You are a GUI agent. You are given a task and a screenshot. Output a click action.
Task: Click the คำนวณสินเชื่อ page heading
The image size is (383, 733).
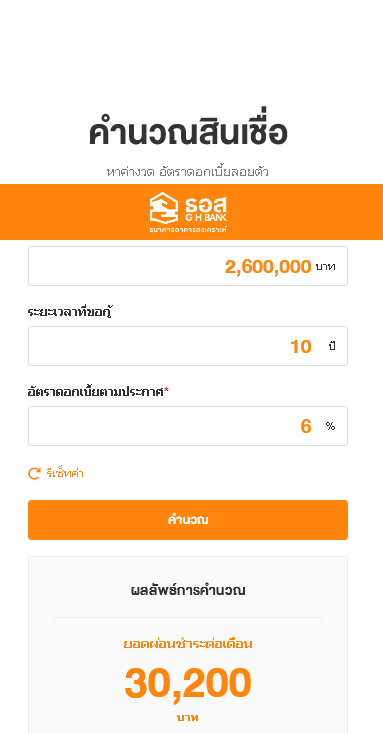tap(188, 133)
